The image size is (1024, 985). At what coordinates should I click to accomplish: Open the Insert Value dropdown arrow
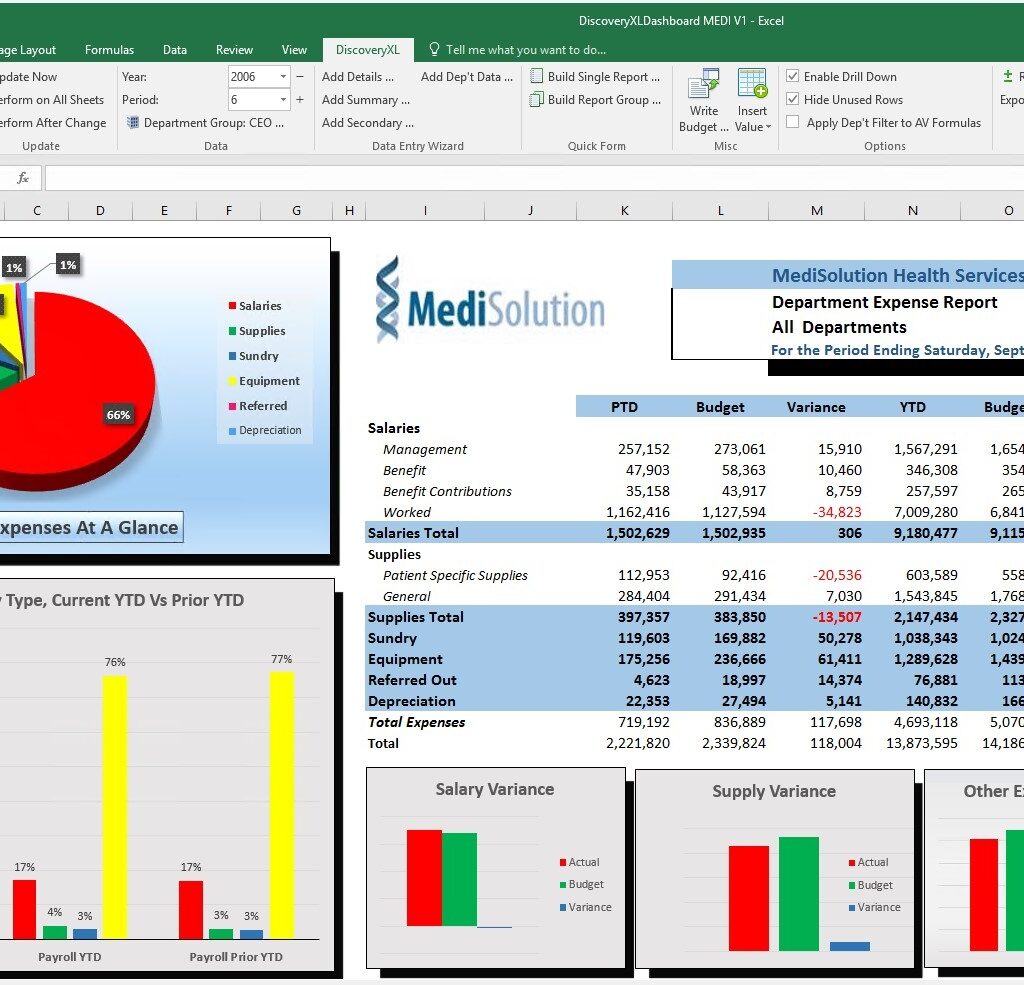tap(768, 127)
